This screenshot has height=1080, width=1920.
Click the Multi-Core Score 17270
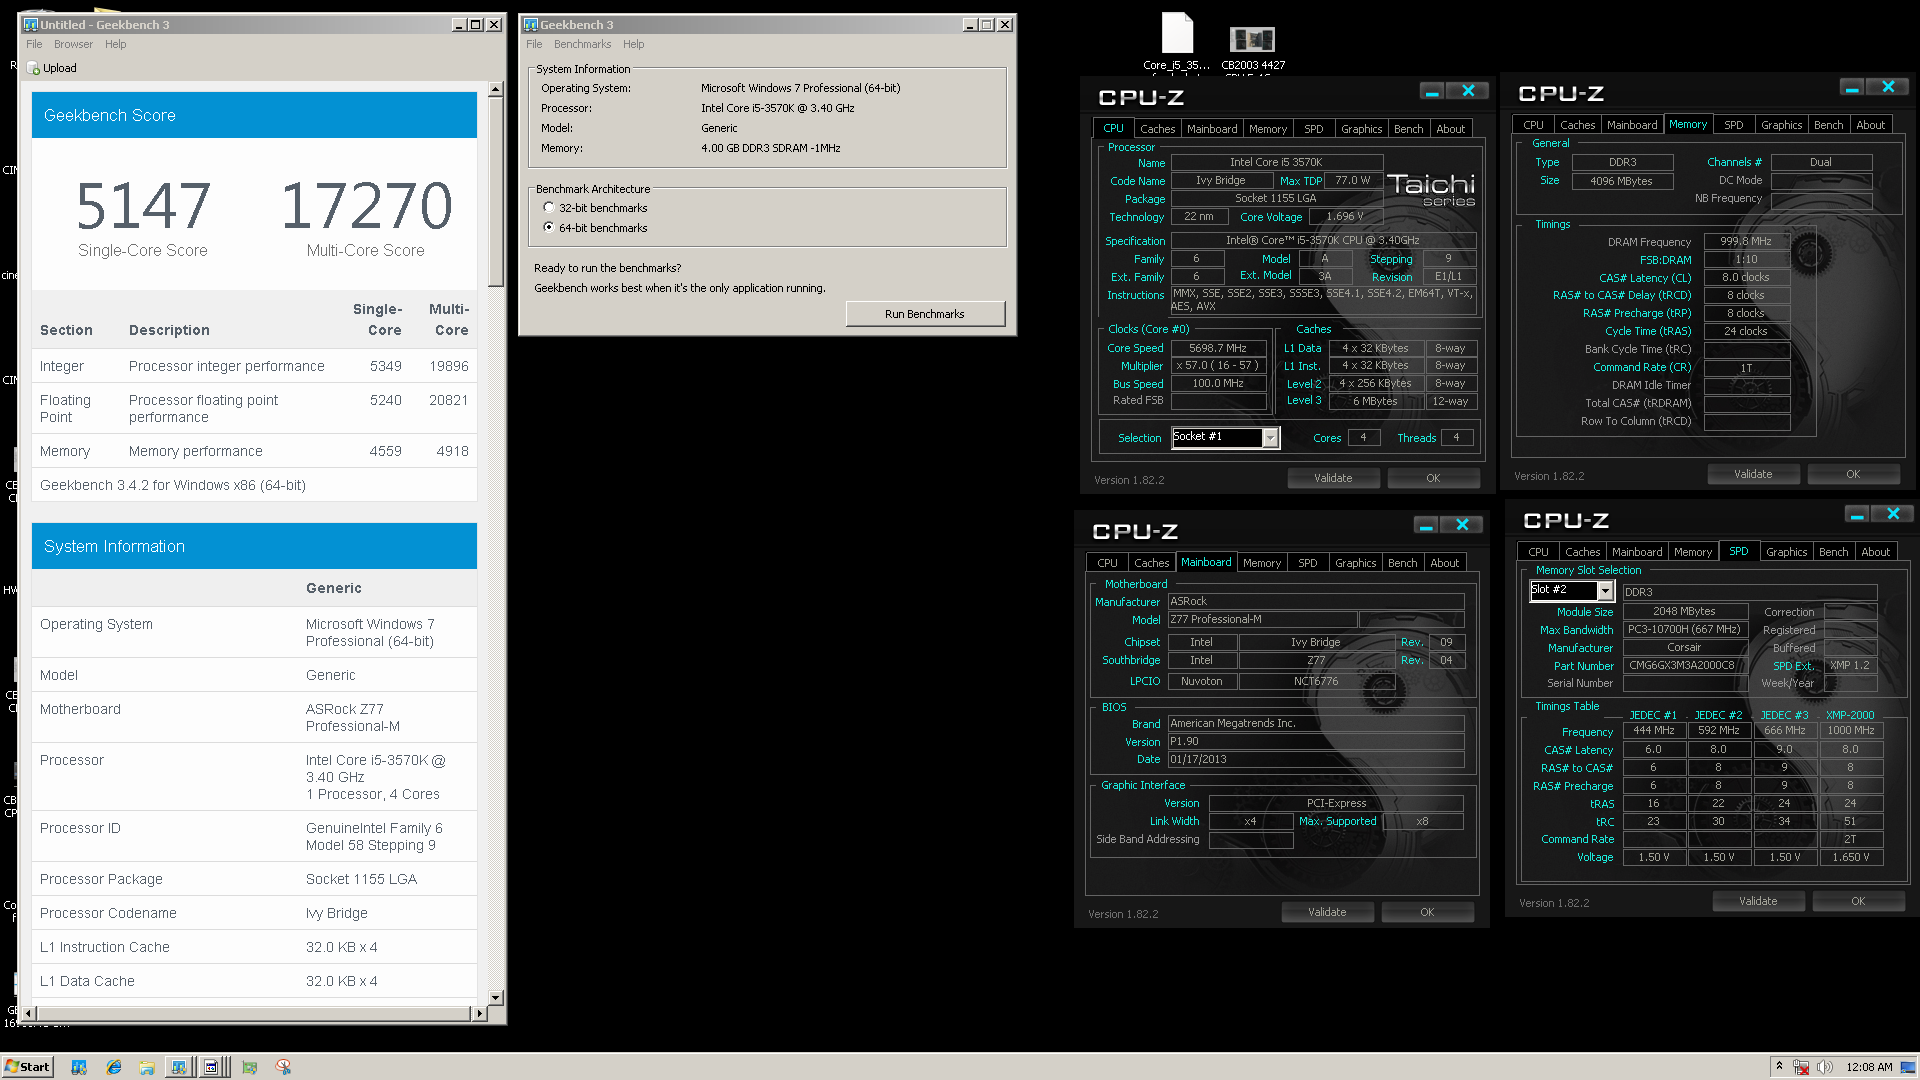click(366, 206)
